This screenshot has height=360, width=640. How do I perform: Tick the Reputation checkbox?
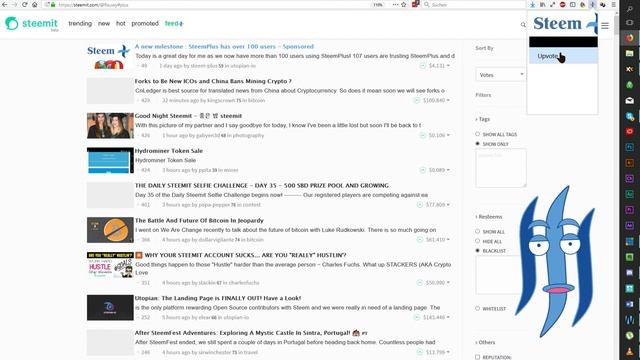tap(477, 357)
